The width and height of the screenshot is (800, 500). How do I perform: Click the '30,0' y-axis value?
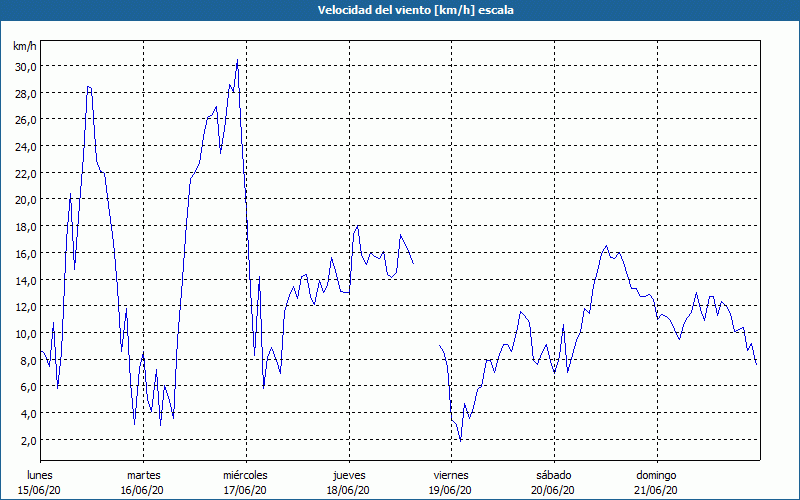coord(25,67)
